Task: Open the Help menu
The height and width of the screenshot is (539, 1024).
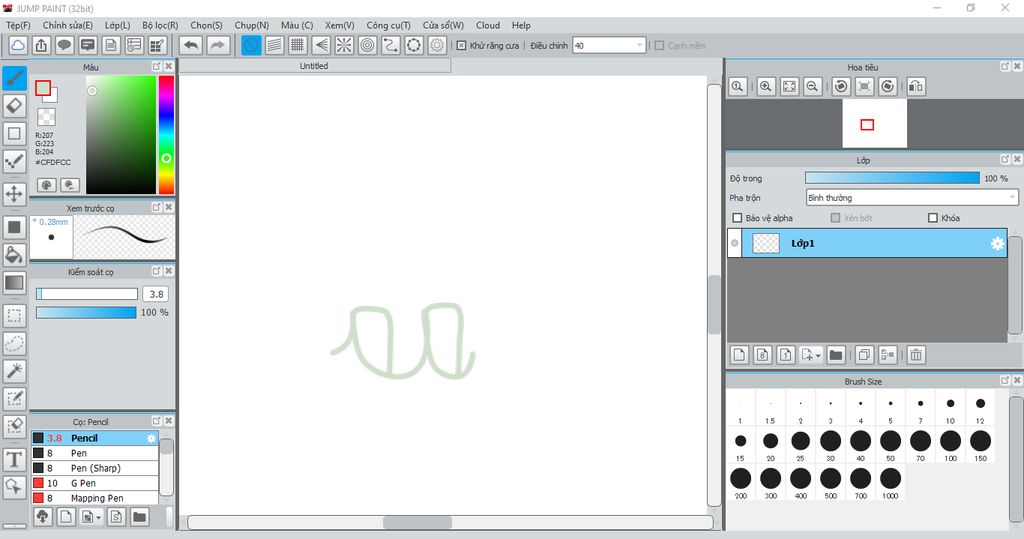Action: (x=521, y=25)
